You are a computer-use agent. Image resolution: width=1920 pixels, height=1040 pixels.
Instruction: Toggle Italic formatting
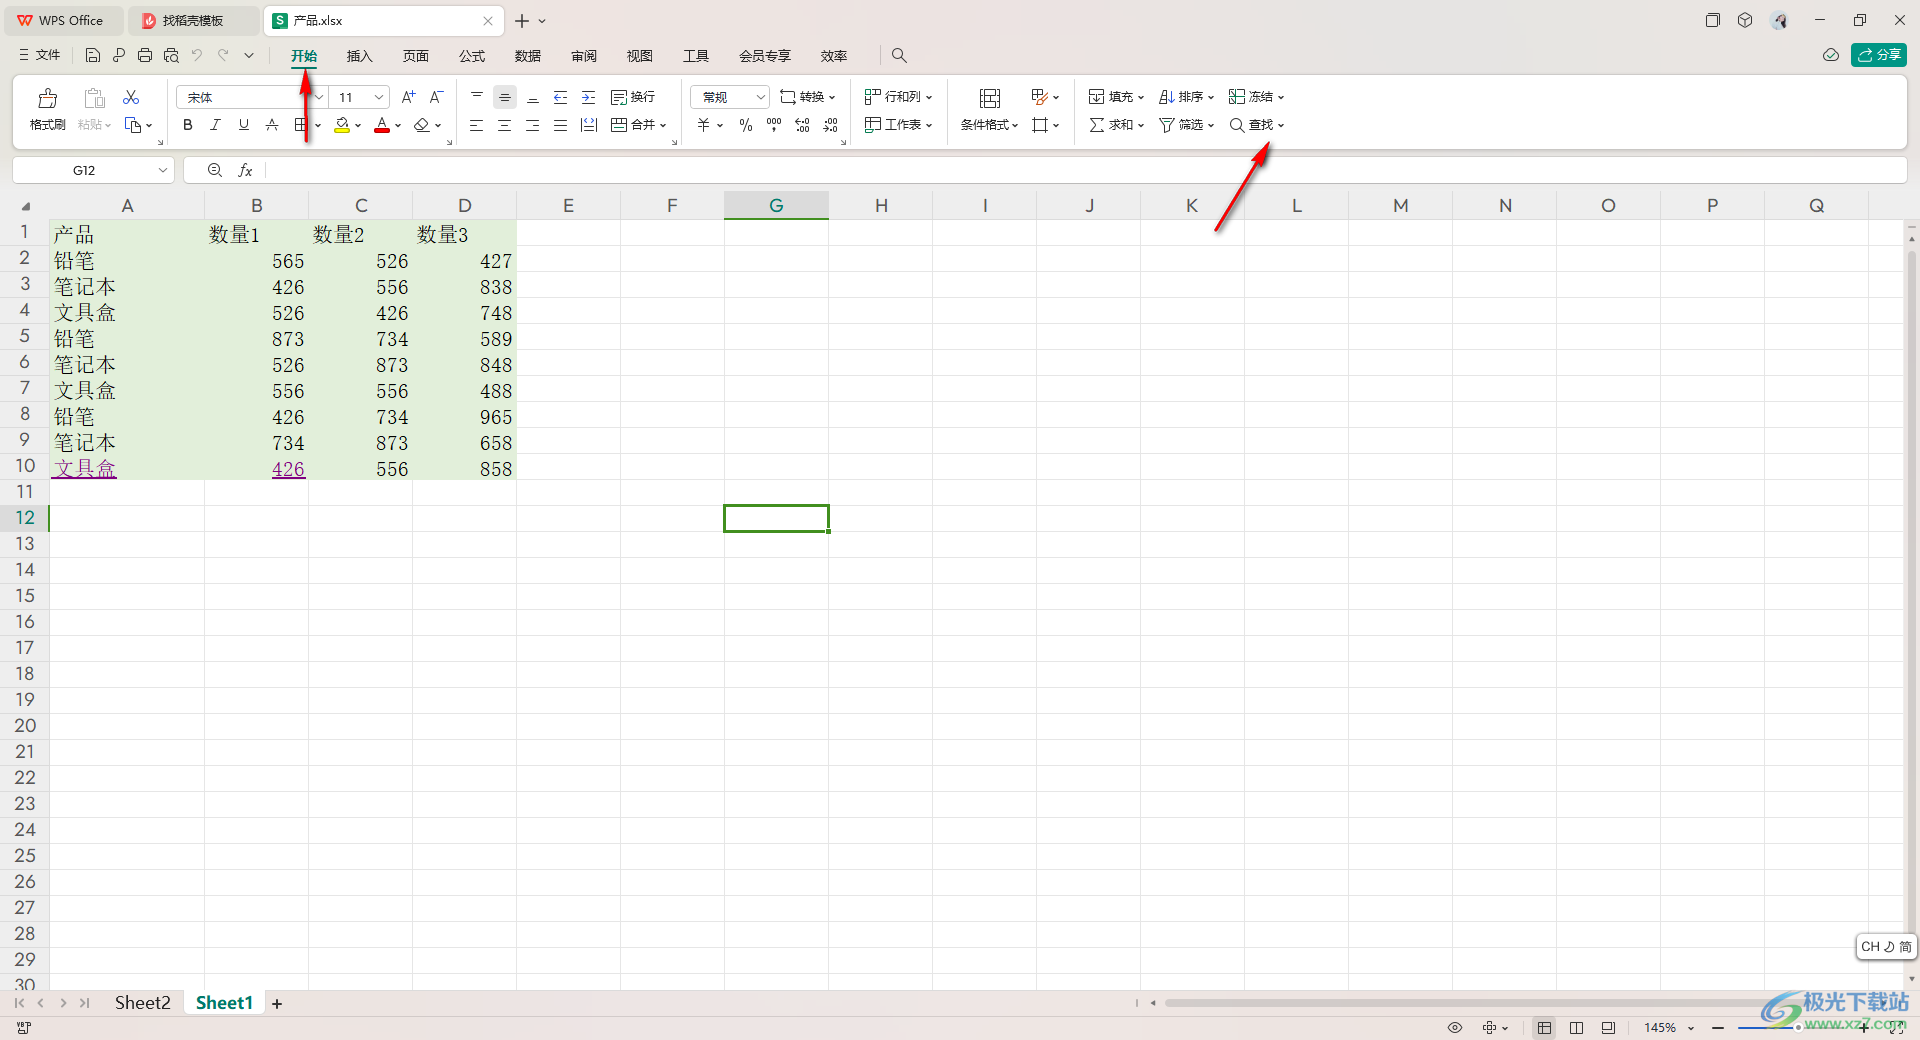(216, 125)
